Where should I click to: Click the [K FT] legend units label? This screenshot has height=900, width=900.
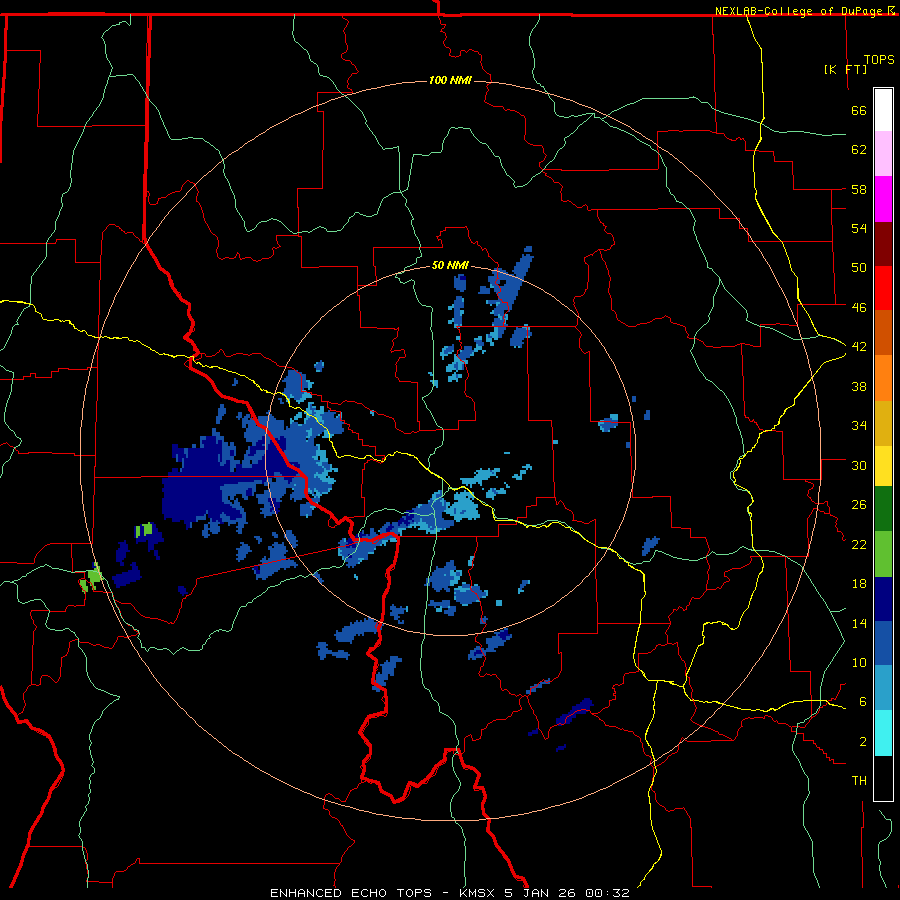click(845, 69)
